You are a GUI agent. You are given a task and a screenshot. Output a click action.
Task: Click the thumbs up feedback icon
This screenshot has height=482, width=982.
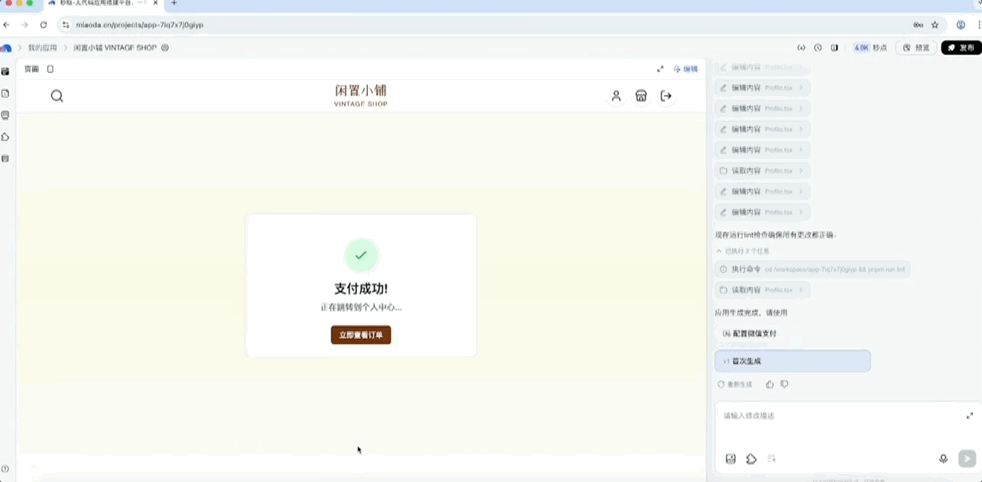769,384
